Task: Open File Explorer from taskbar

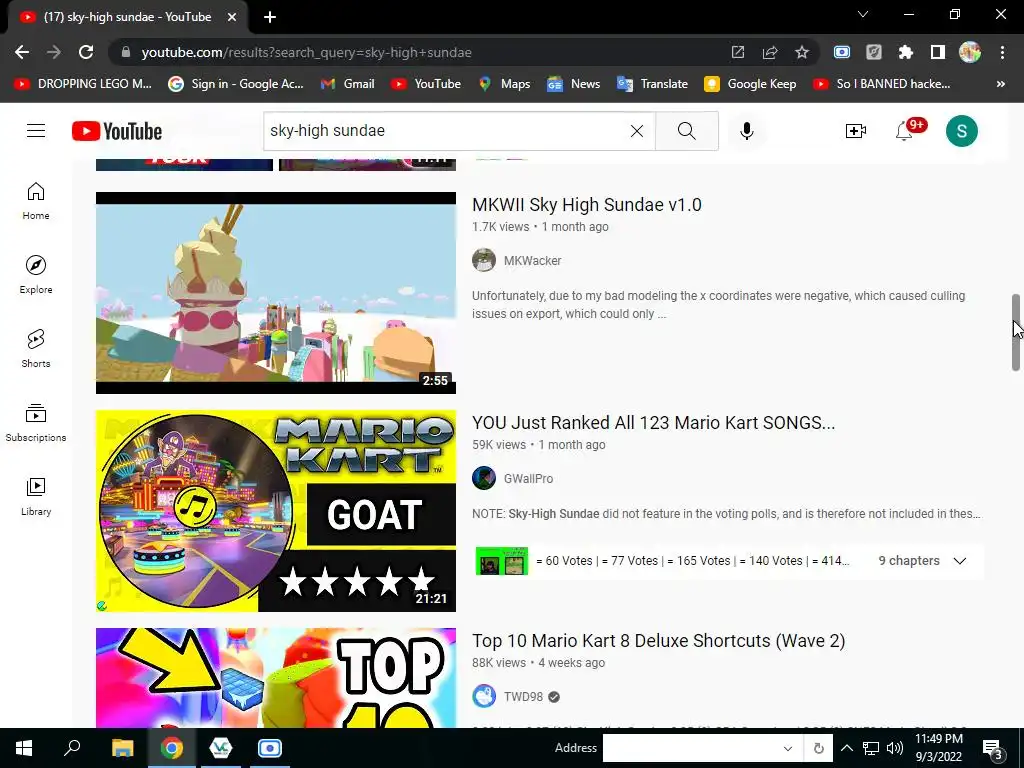Action: click(122, 748)
